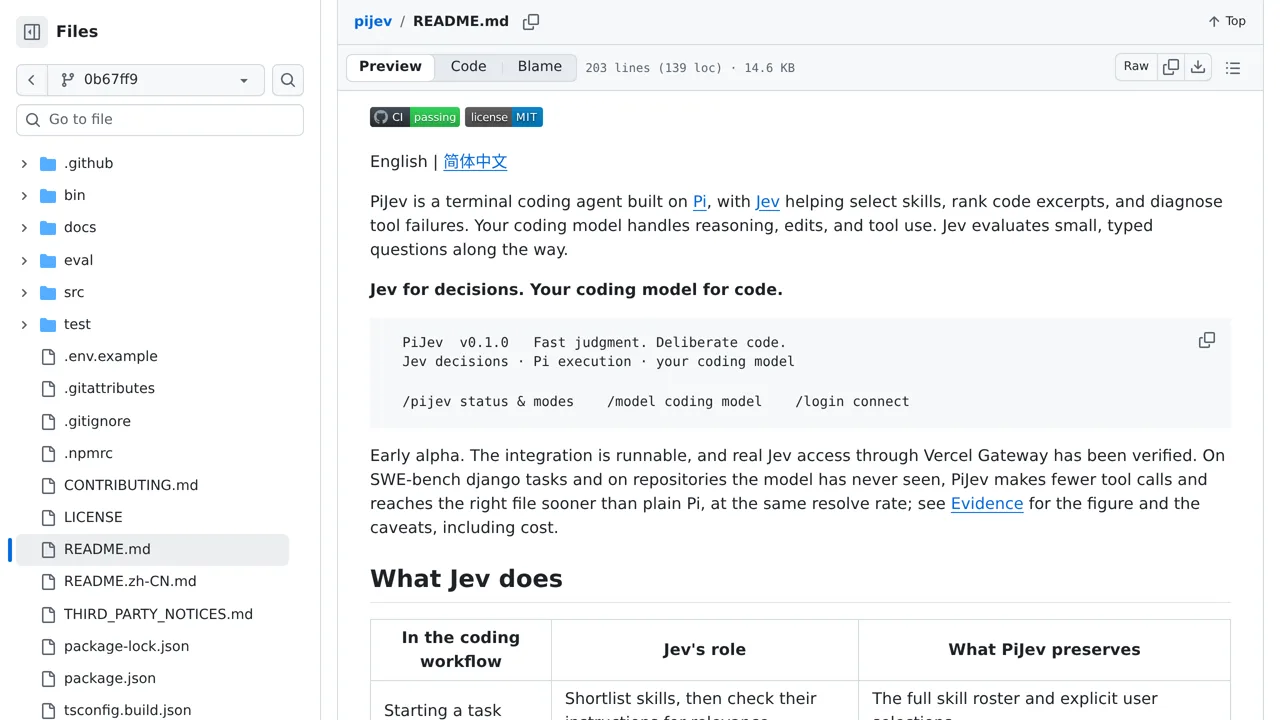Switch to the Preview tab
1280x720 pixels.
390,67
